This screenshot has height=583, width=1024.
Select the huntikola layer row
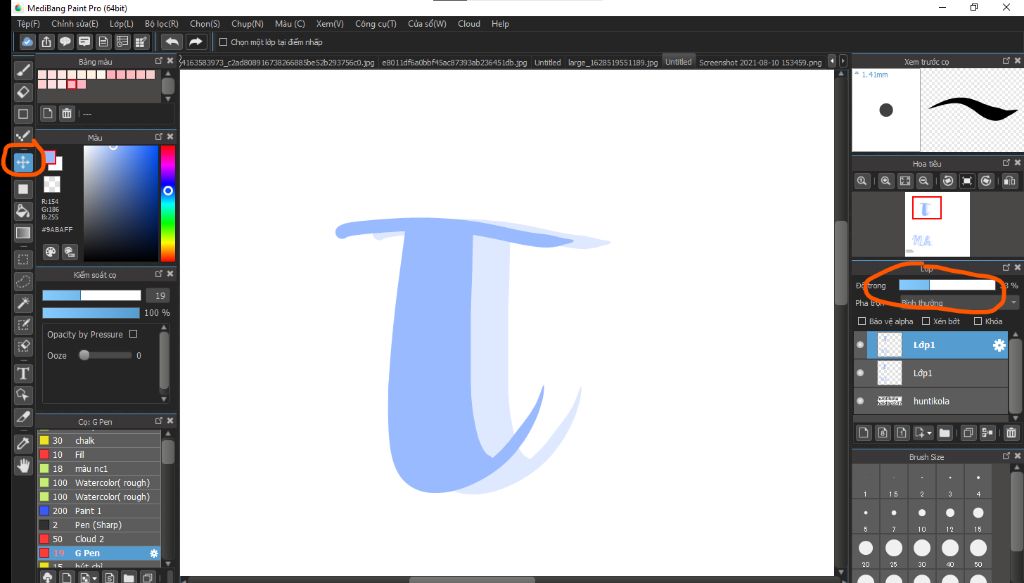pyautogui.click(x=931, y=401)
